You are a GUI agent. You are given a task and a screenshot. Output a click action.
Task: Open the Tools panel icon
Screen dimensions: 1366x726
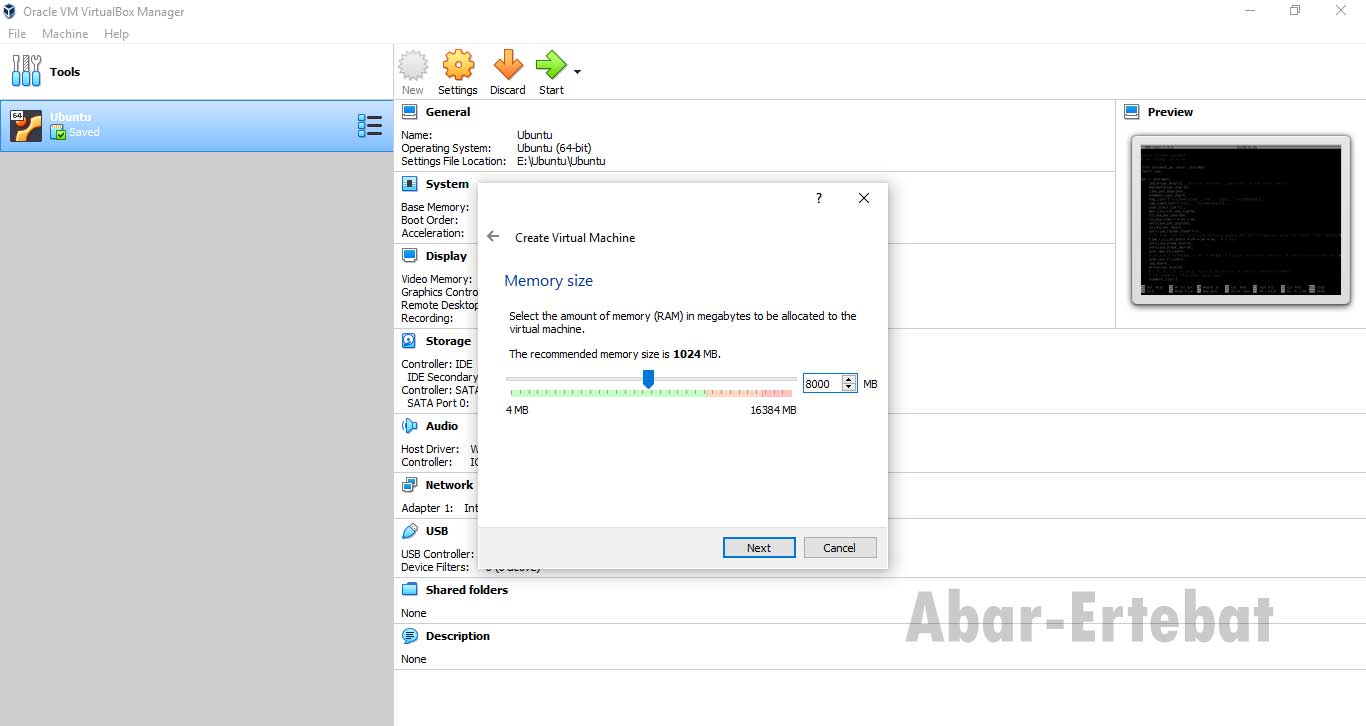pyautogui.click(x=27, y=71)
